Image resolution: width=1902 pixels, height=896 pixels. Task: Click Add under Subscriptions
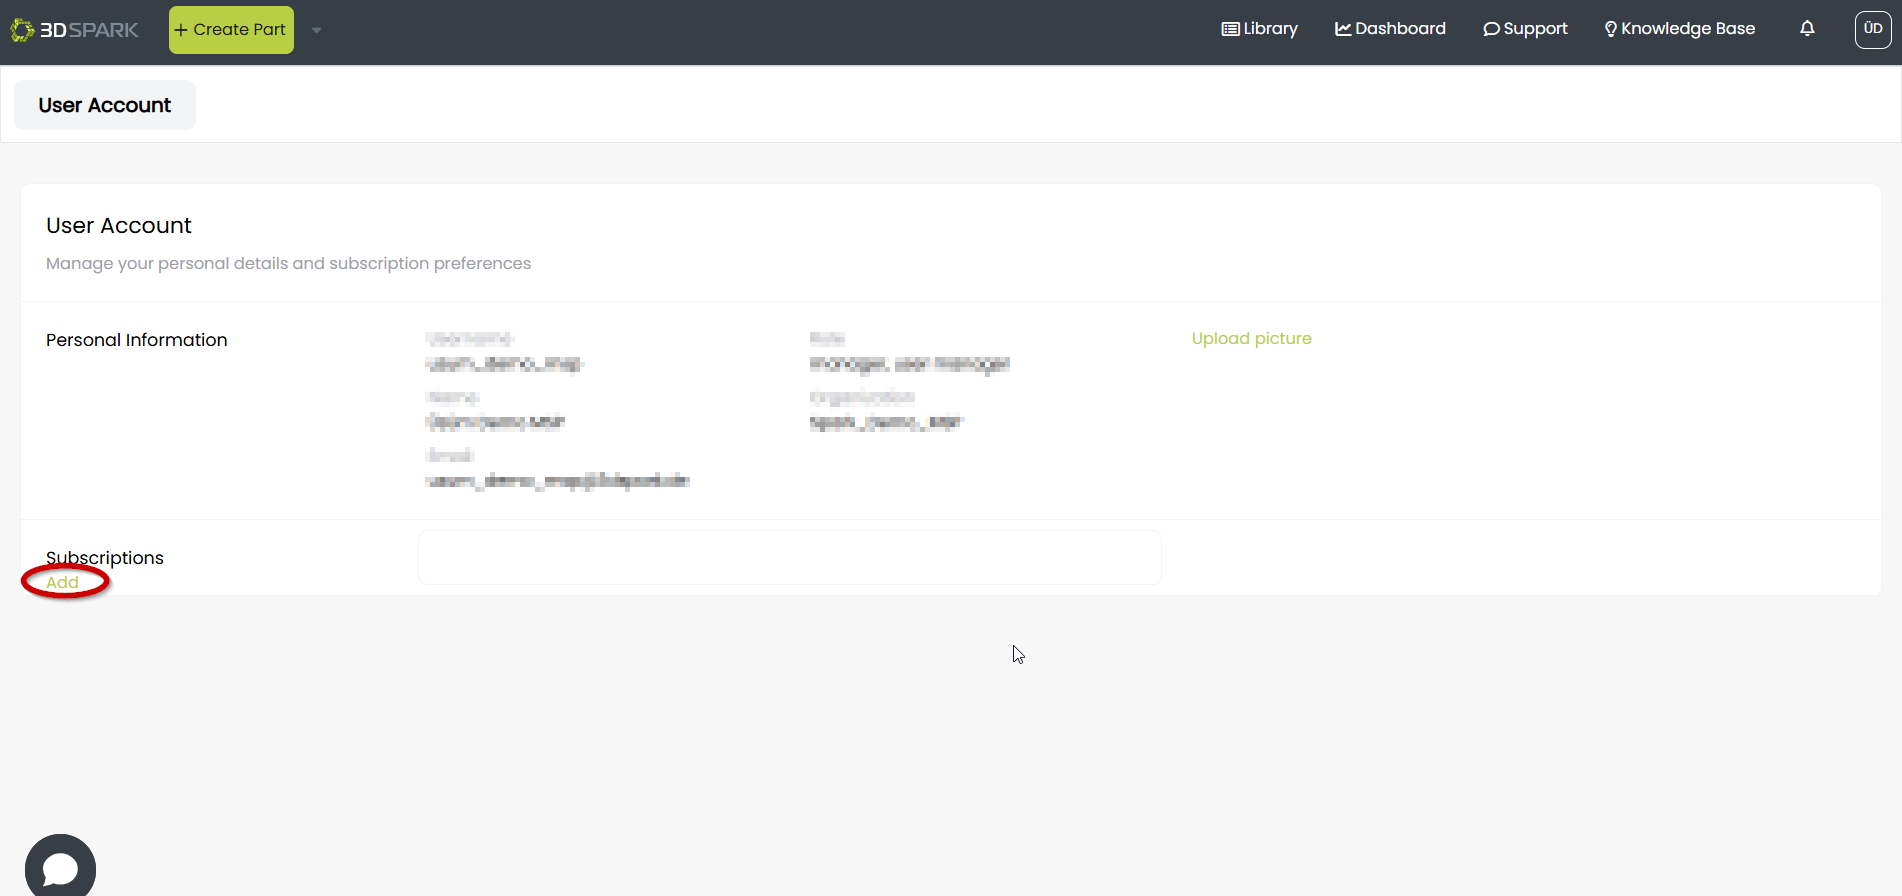click(62, 582)
